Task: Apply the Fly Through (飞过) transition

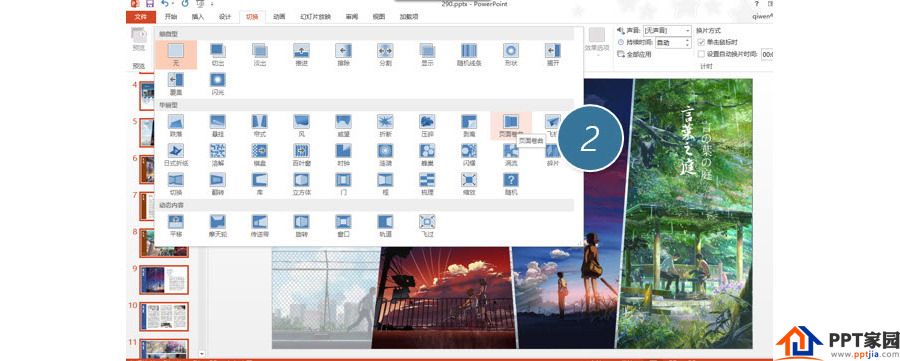Action: pyautogui.click(x=427, y=226)
